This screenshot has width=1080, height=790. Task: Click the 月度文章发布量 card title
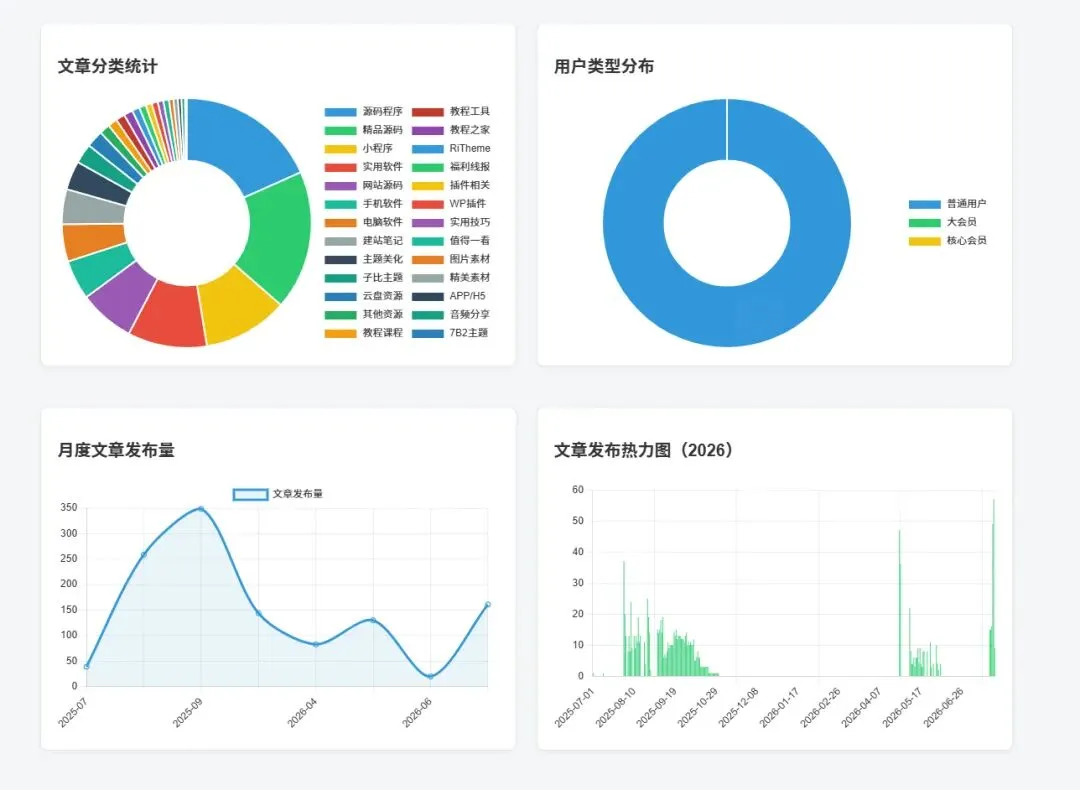[x=116, y=450]
